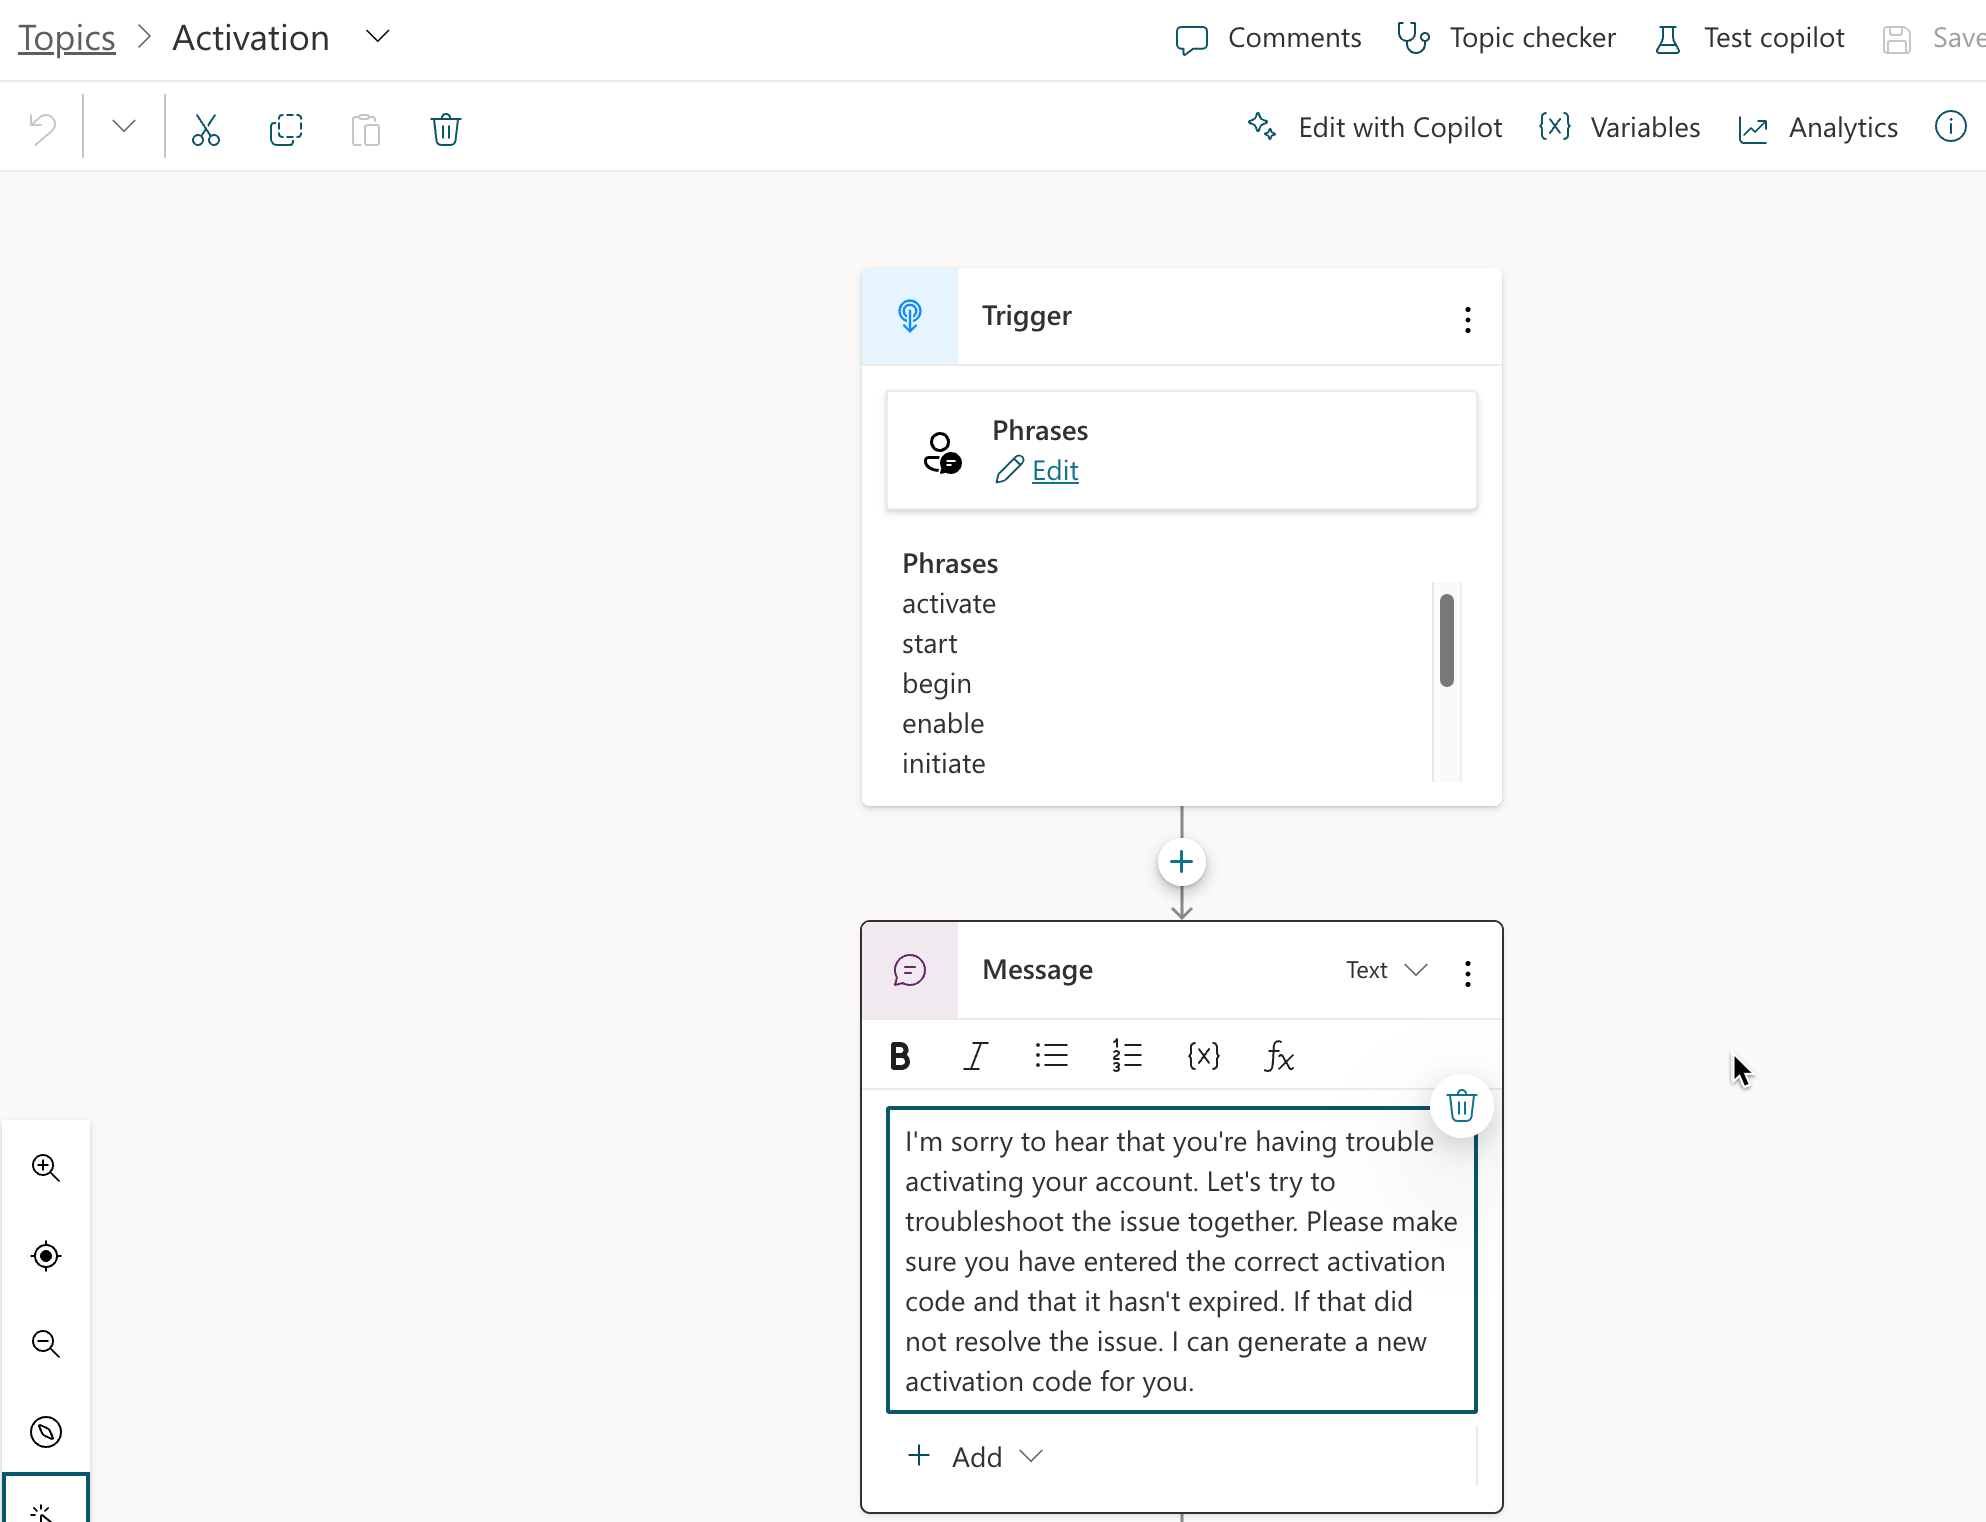Click the delete trash icon on message
Screen dimensions: 1986x1522
pos(1458,1105)
